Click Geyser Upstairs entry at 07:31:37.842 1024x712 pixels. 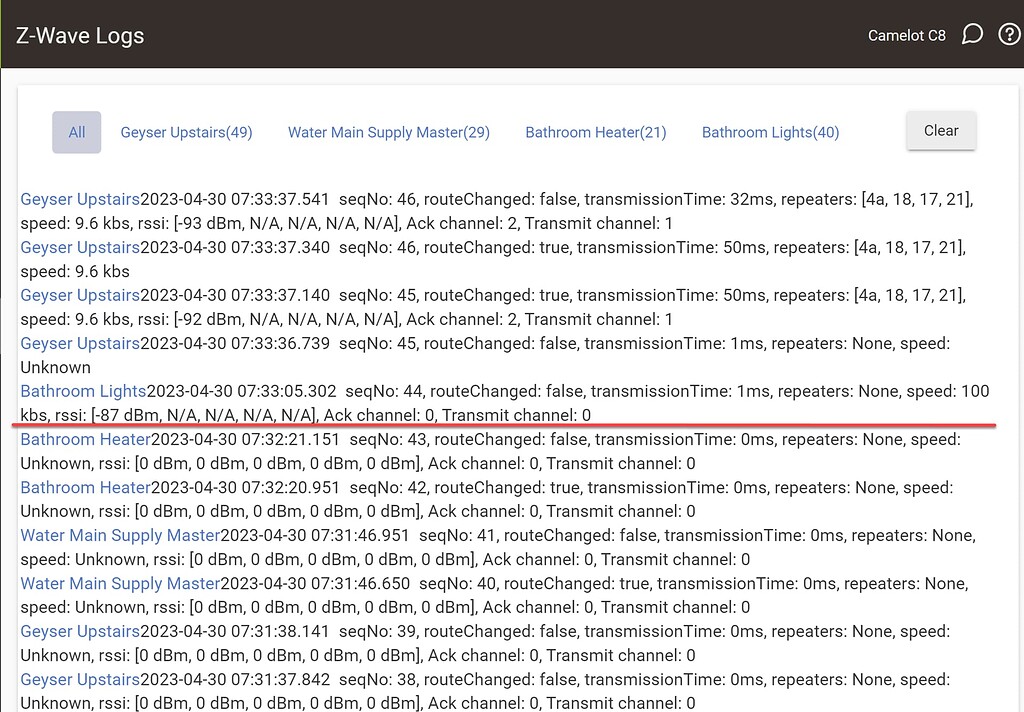pyautogui.click(x=80, y=679)
